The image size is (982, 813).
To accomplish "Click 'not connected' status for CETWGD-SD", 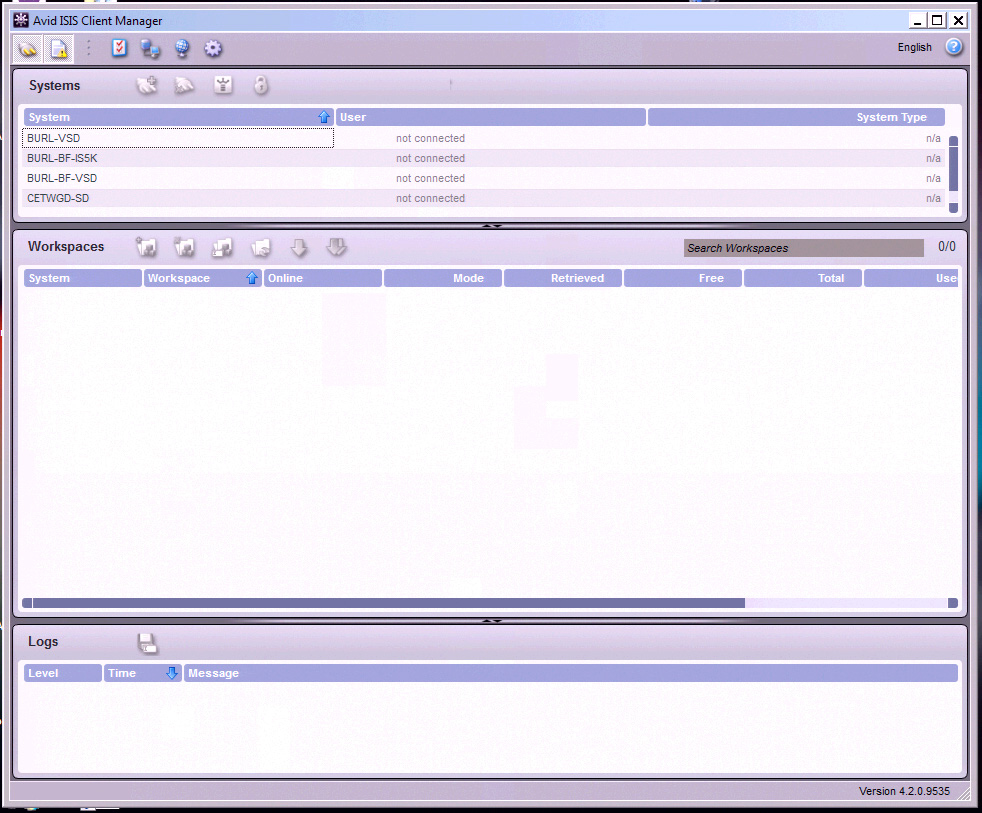I will coord(430,199).
